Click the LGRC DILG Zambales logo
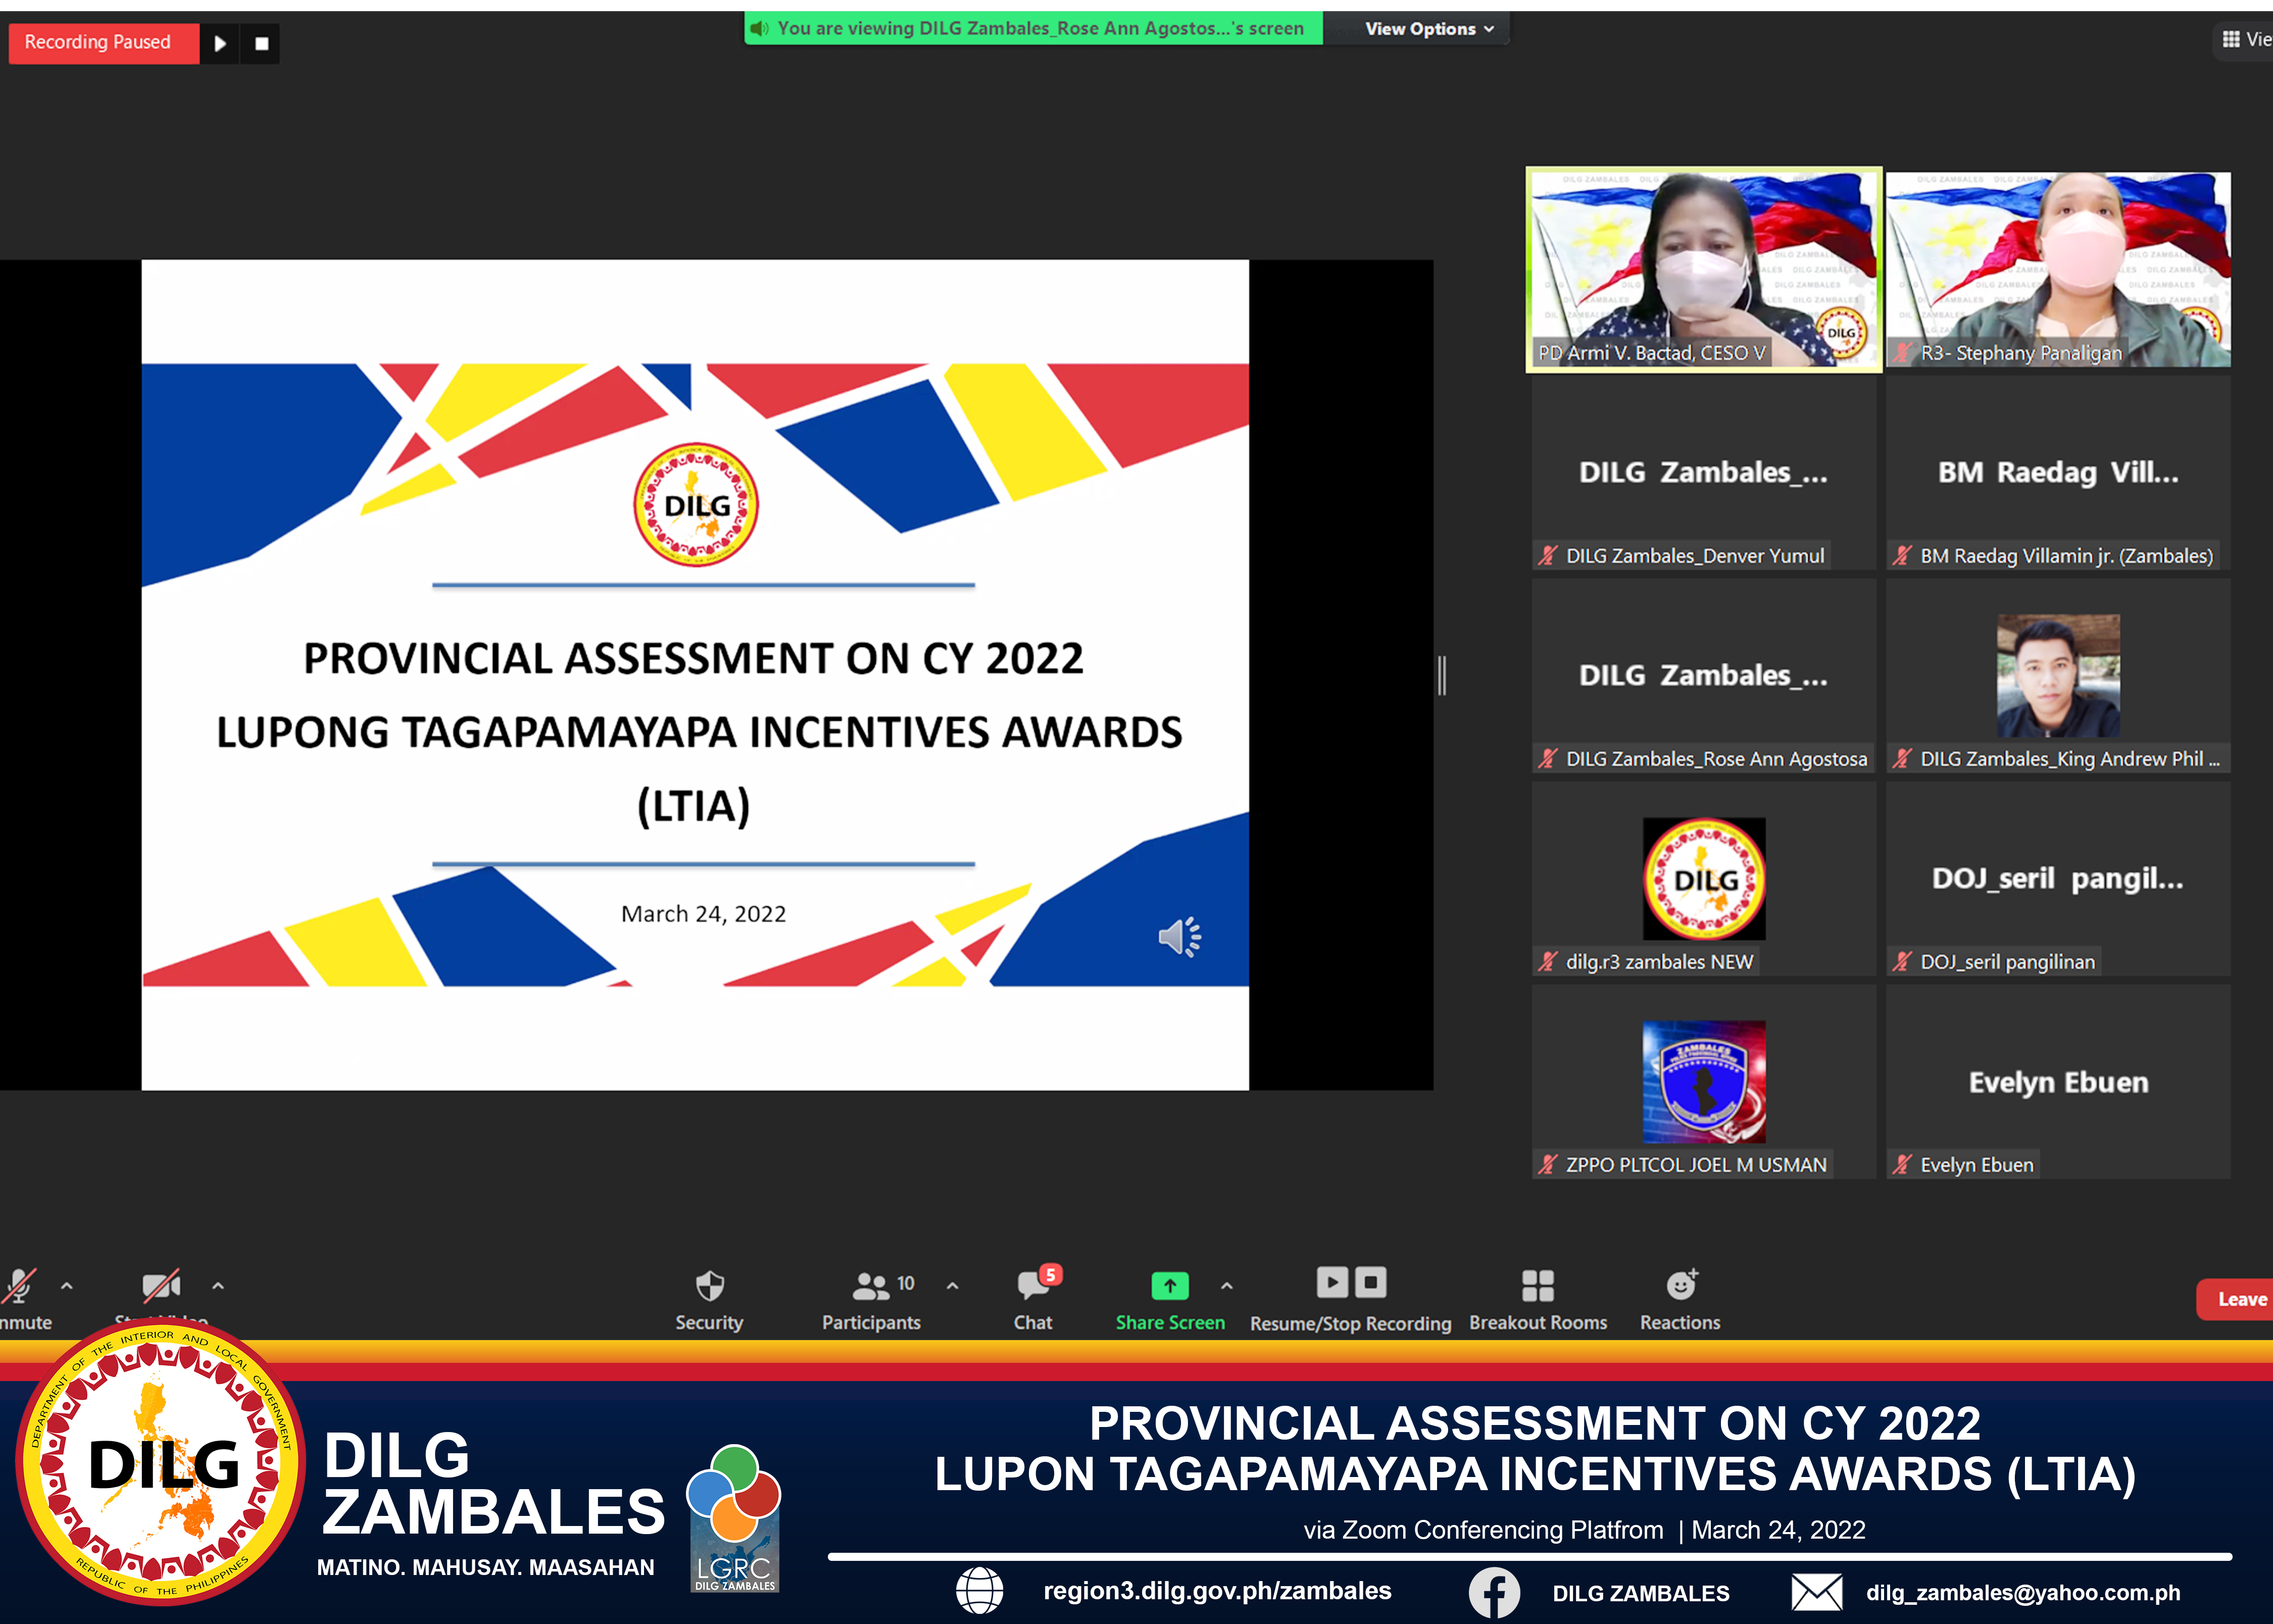 click(734, 1518)
